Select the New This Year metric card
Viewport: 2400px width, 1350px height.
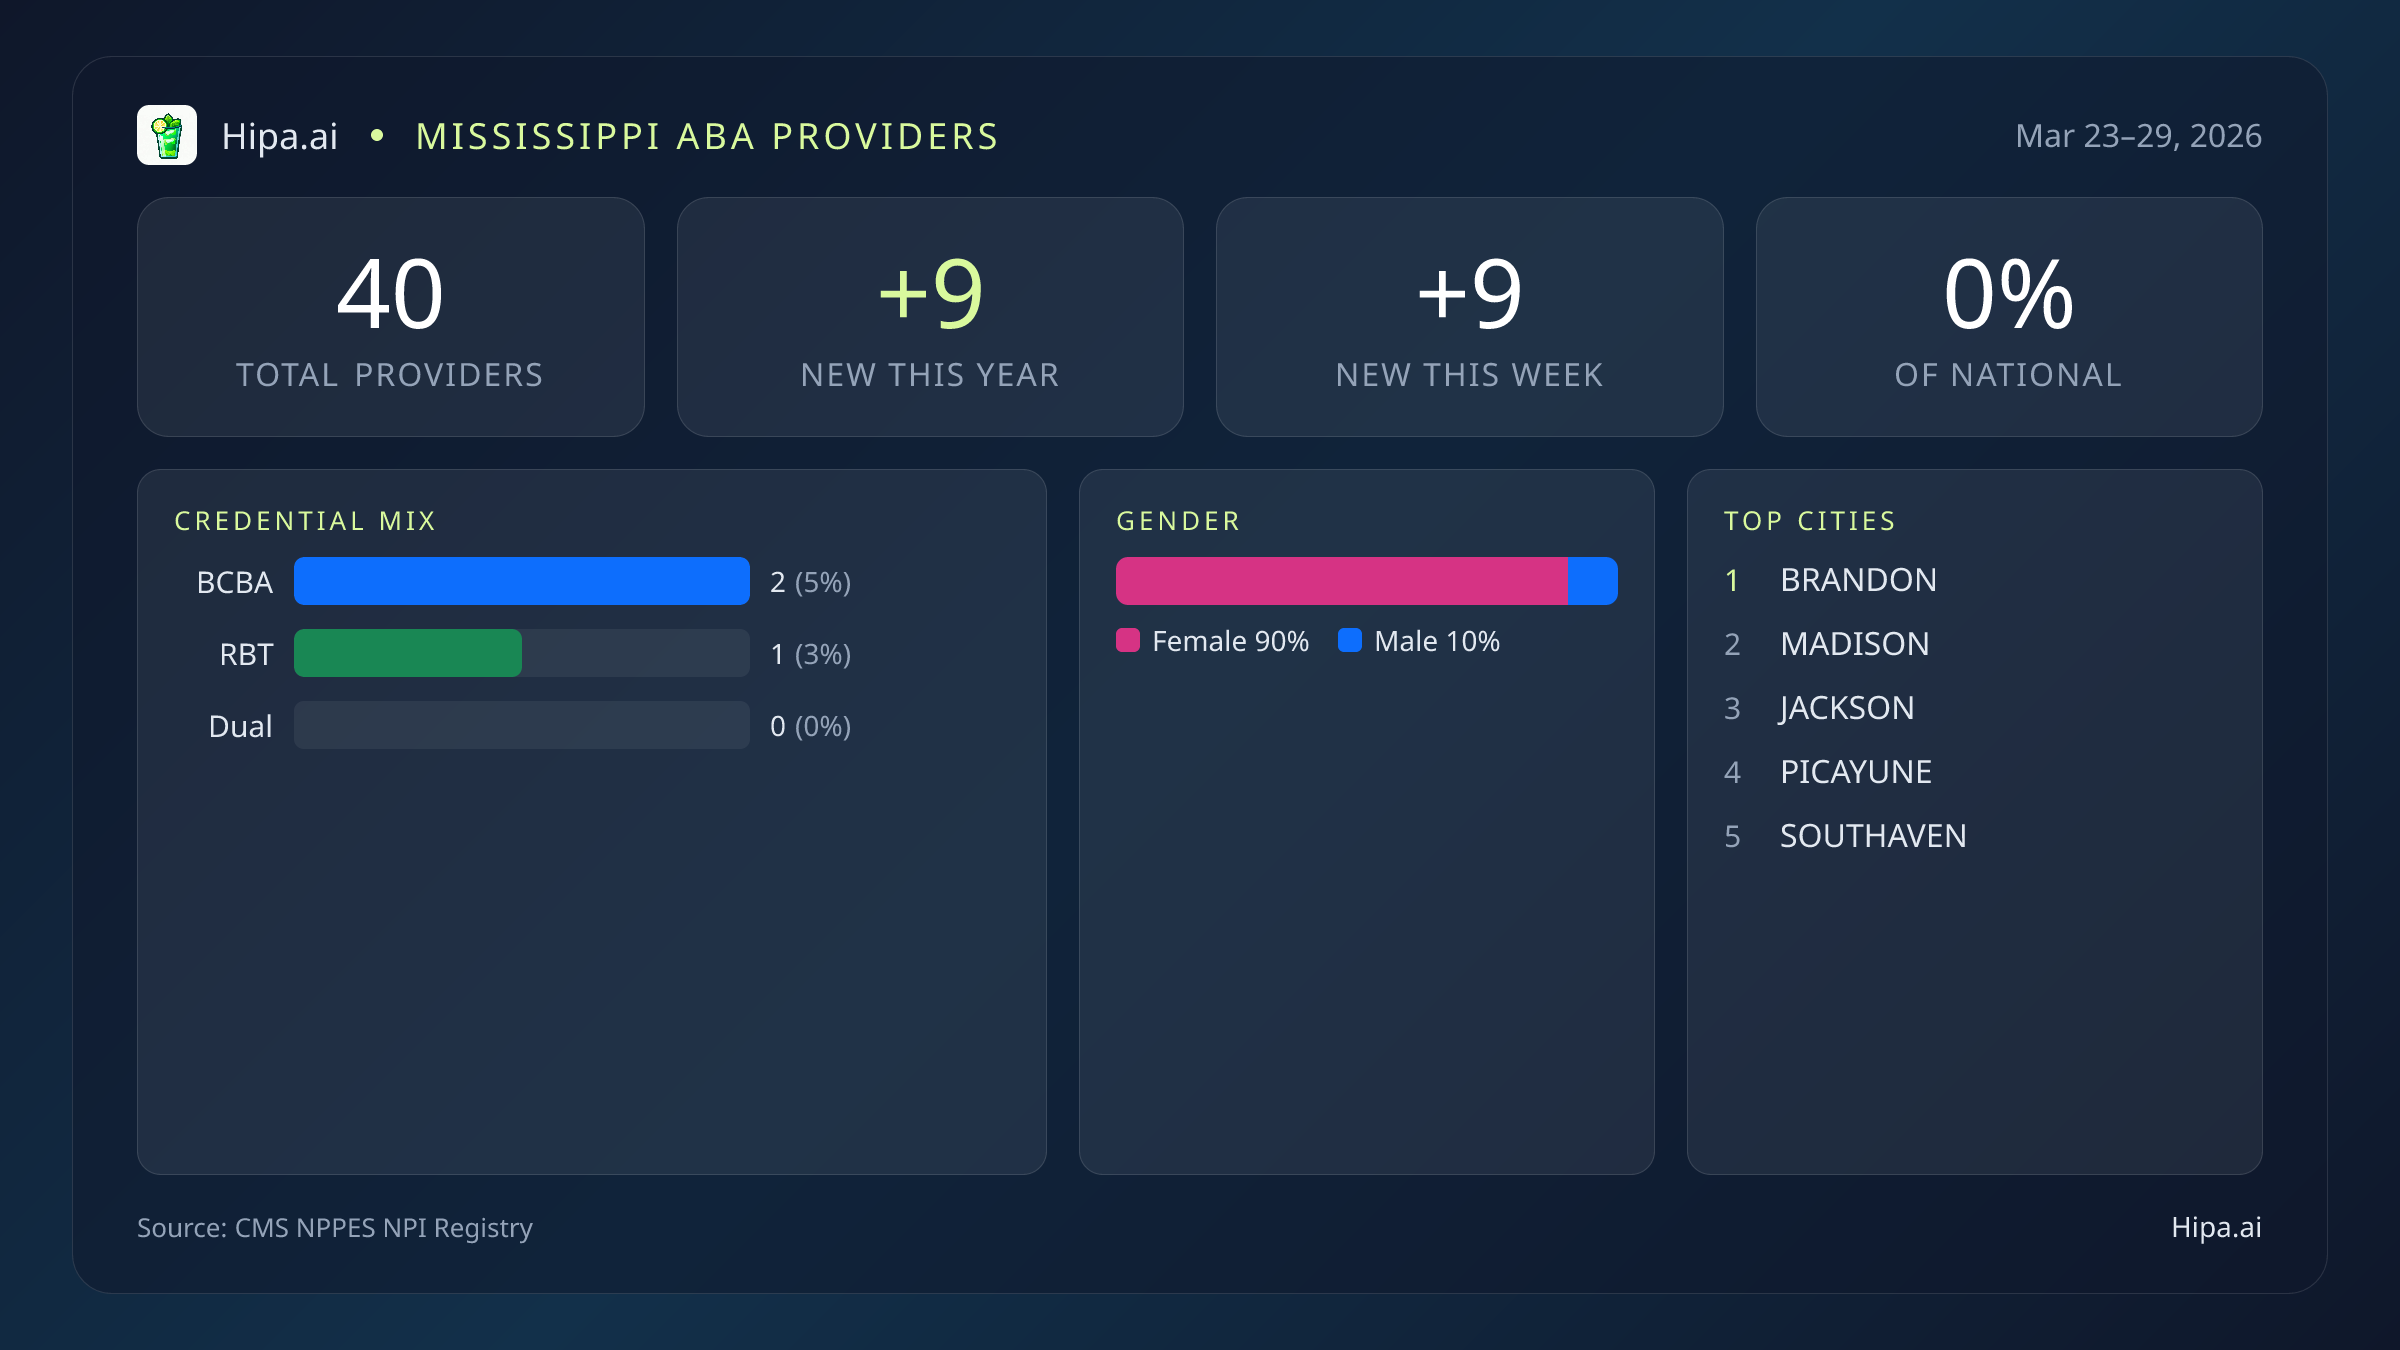(x=930, y=317)
